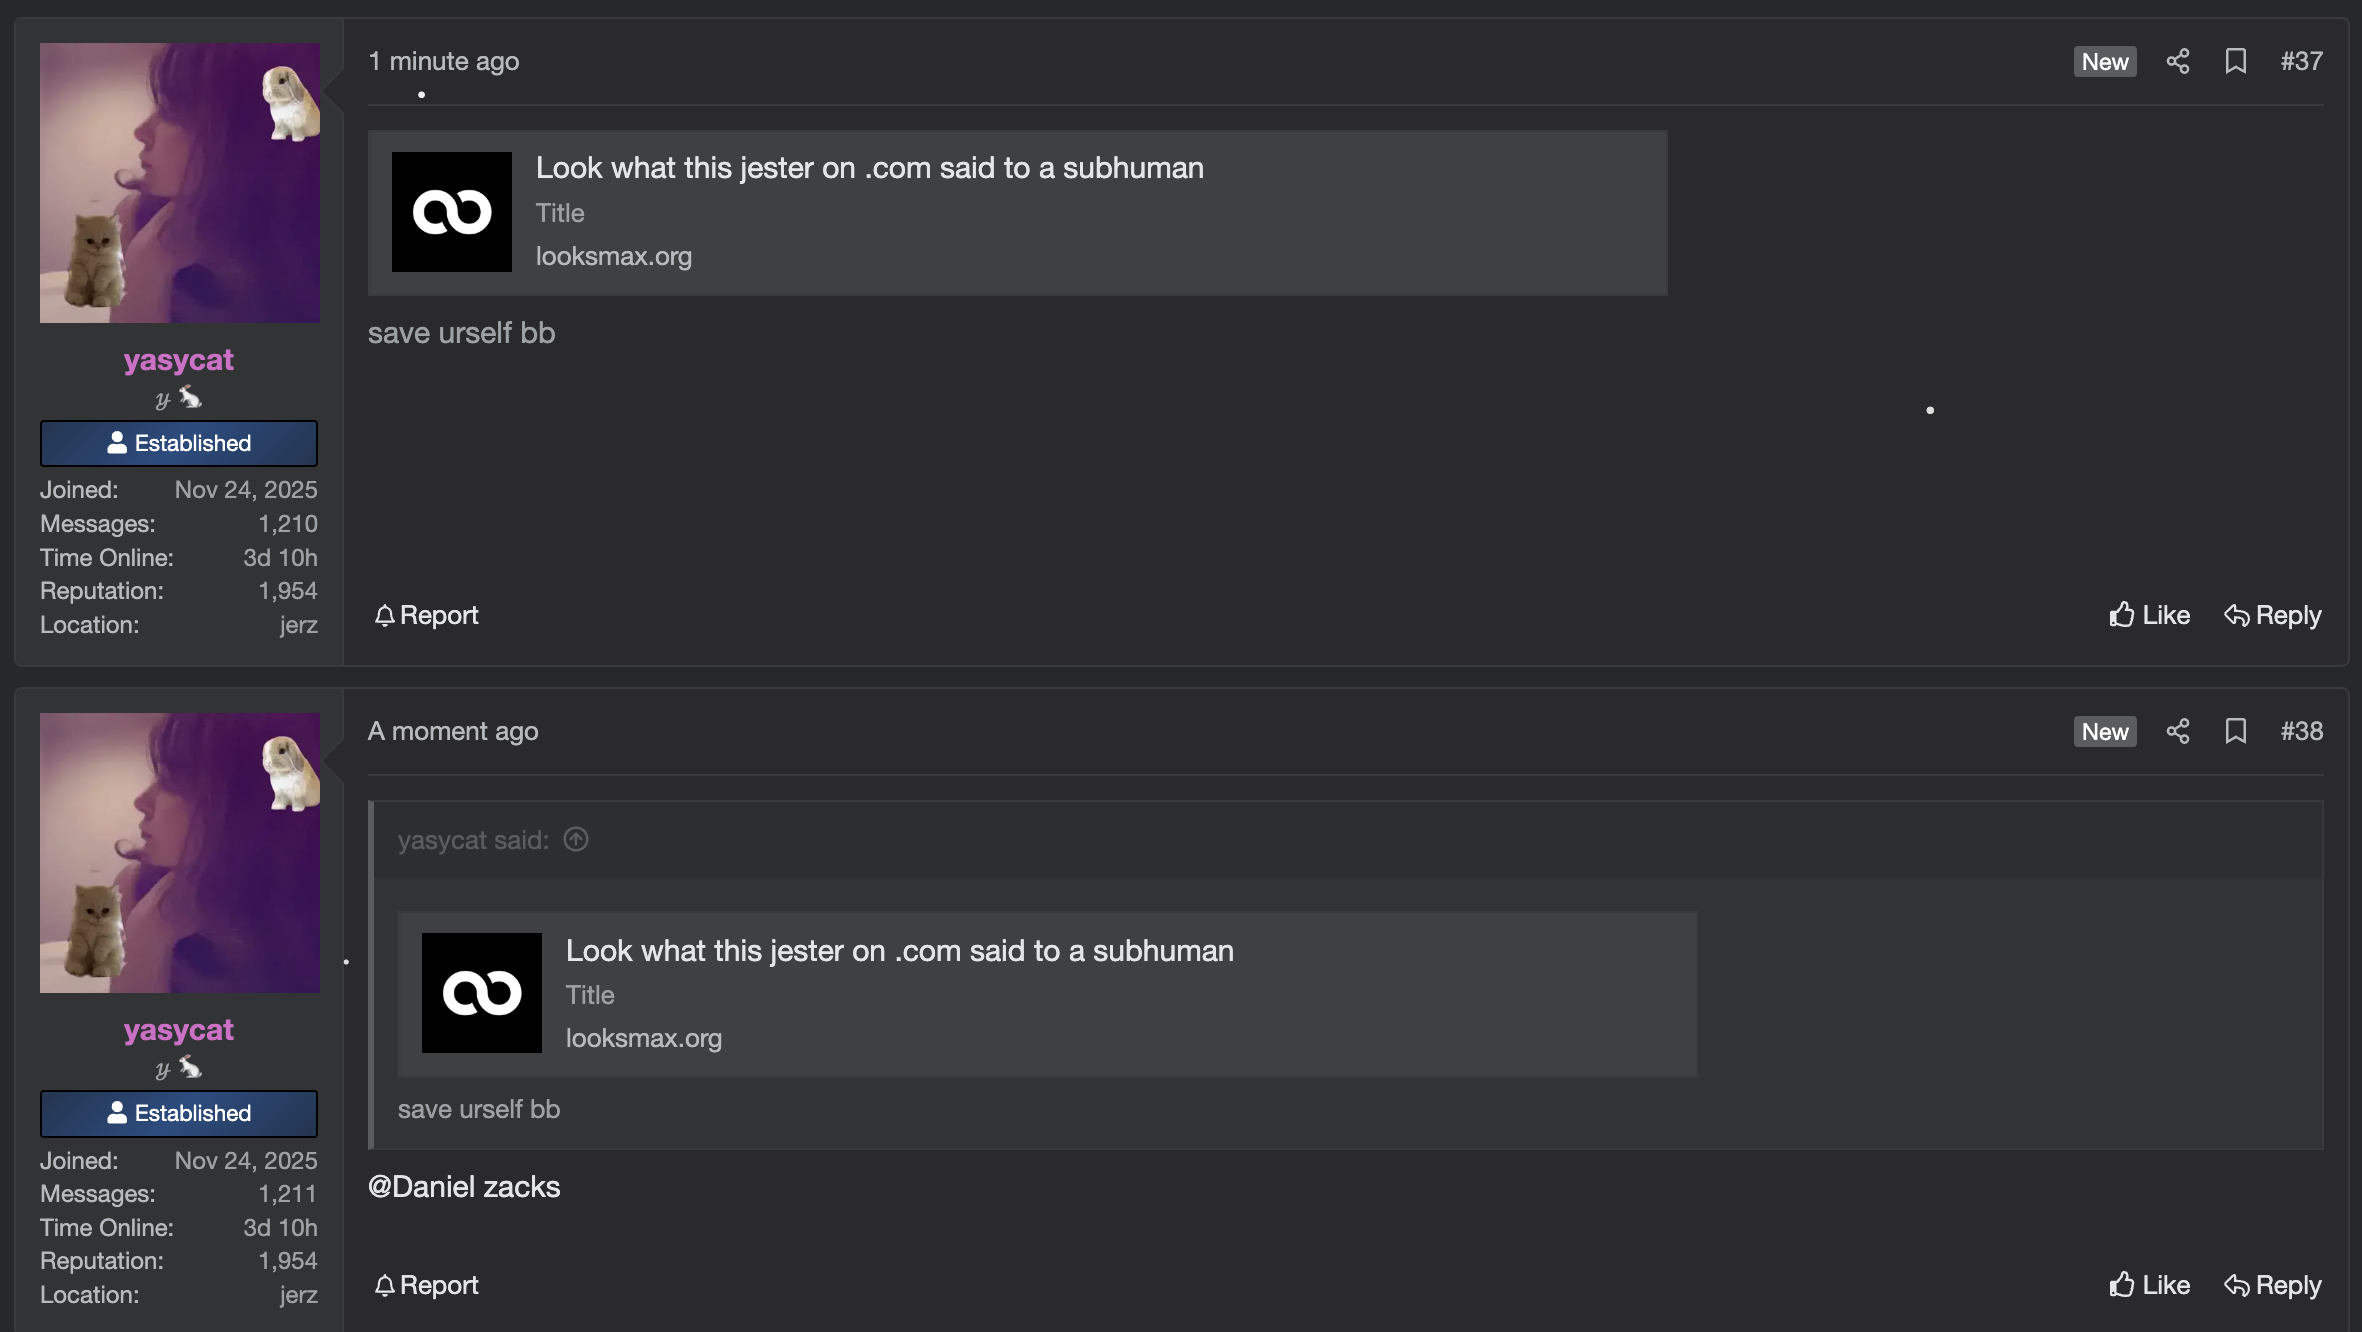
Task: Reply to post #37
Action: point(2272,615)
